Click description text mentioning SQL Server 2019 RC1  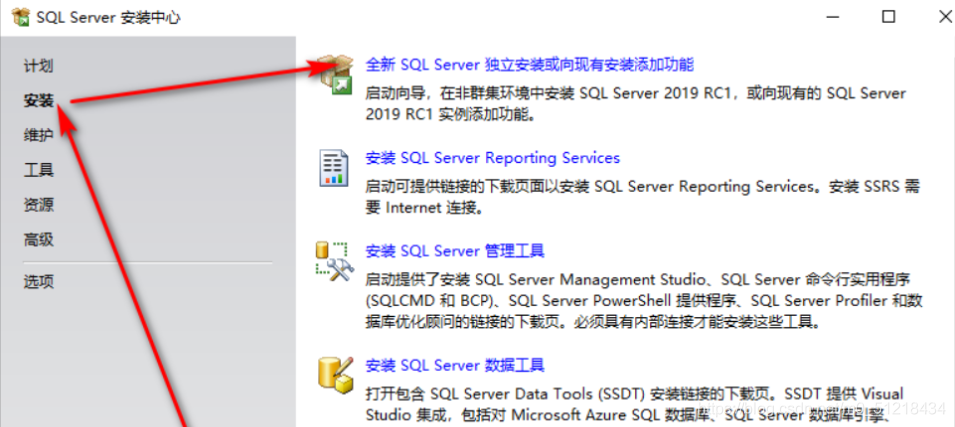[x=635, y=104]
